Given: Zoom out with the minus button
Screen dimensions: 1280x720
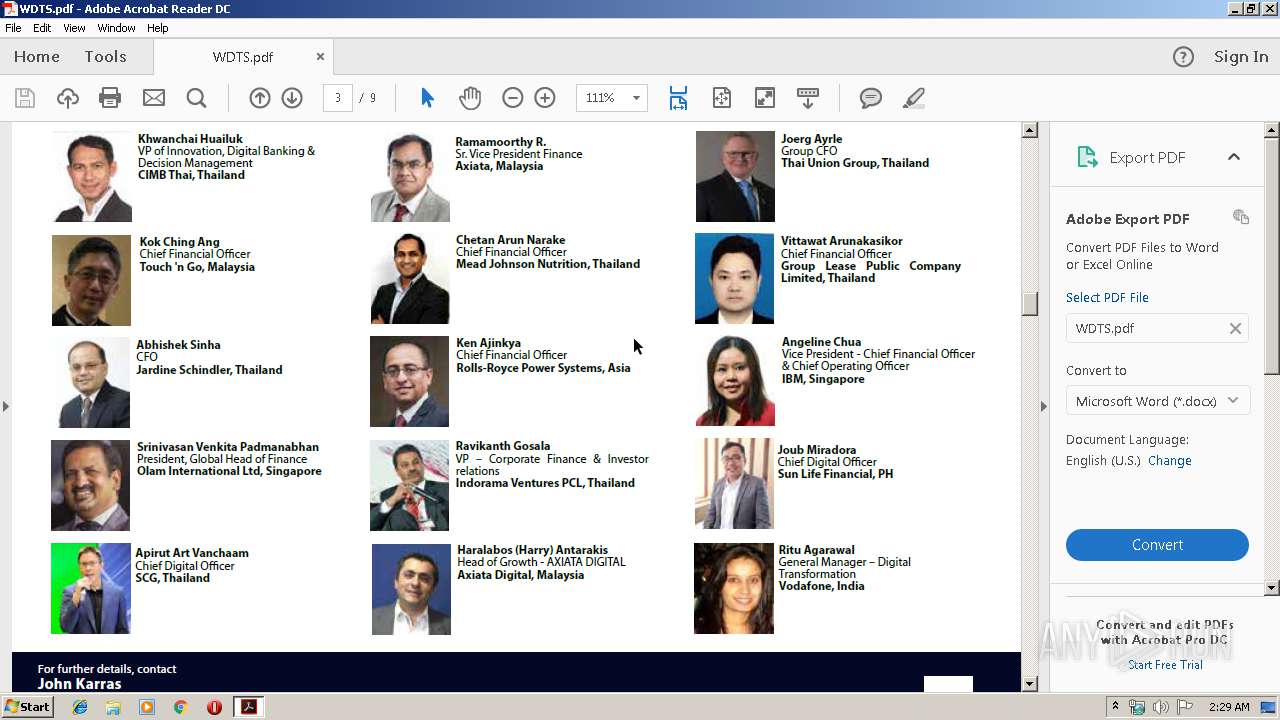Looking at the screenshot, I should (513, 98).
